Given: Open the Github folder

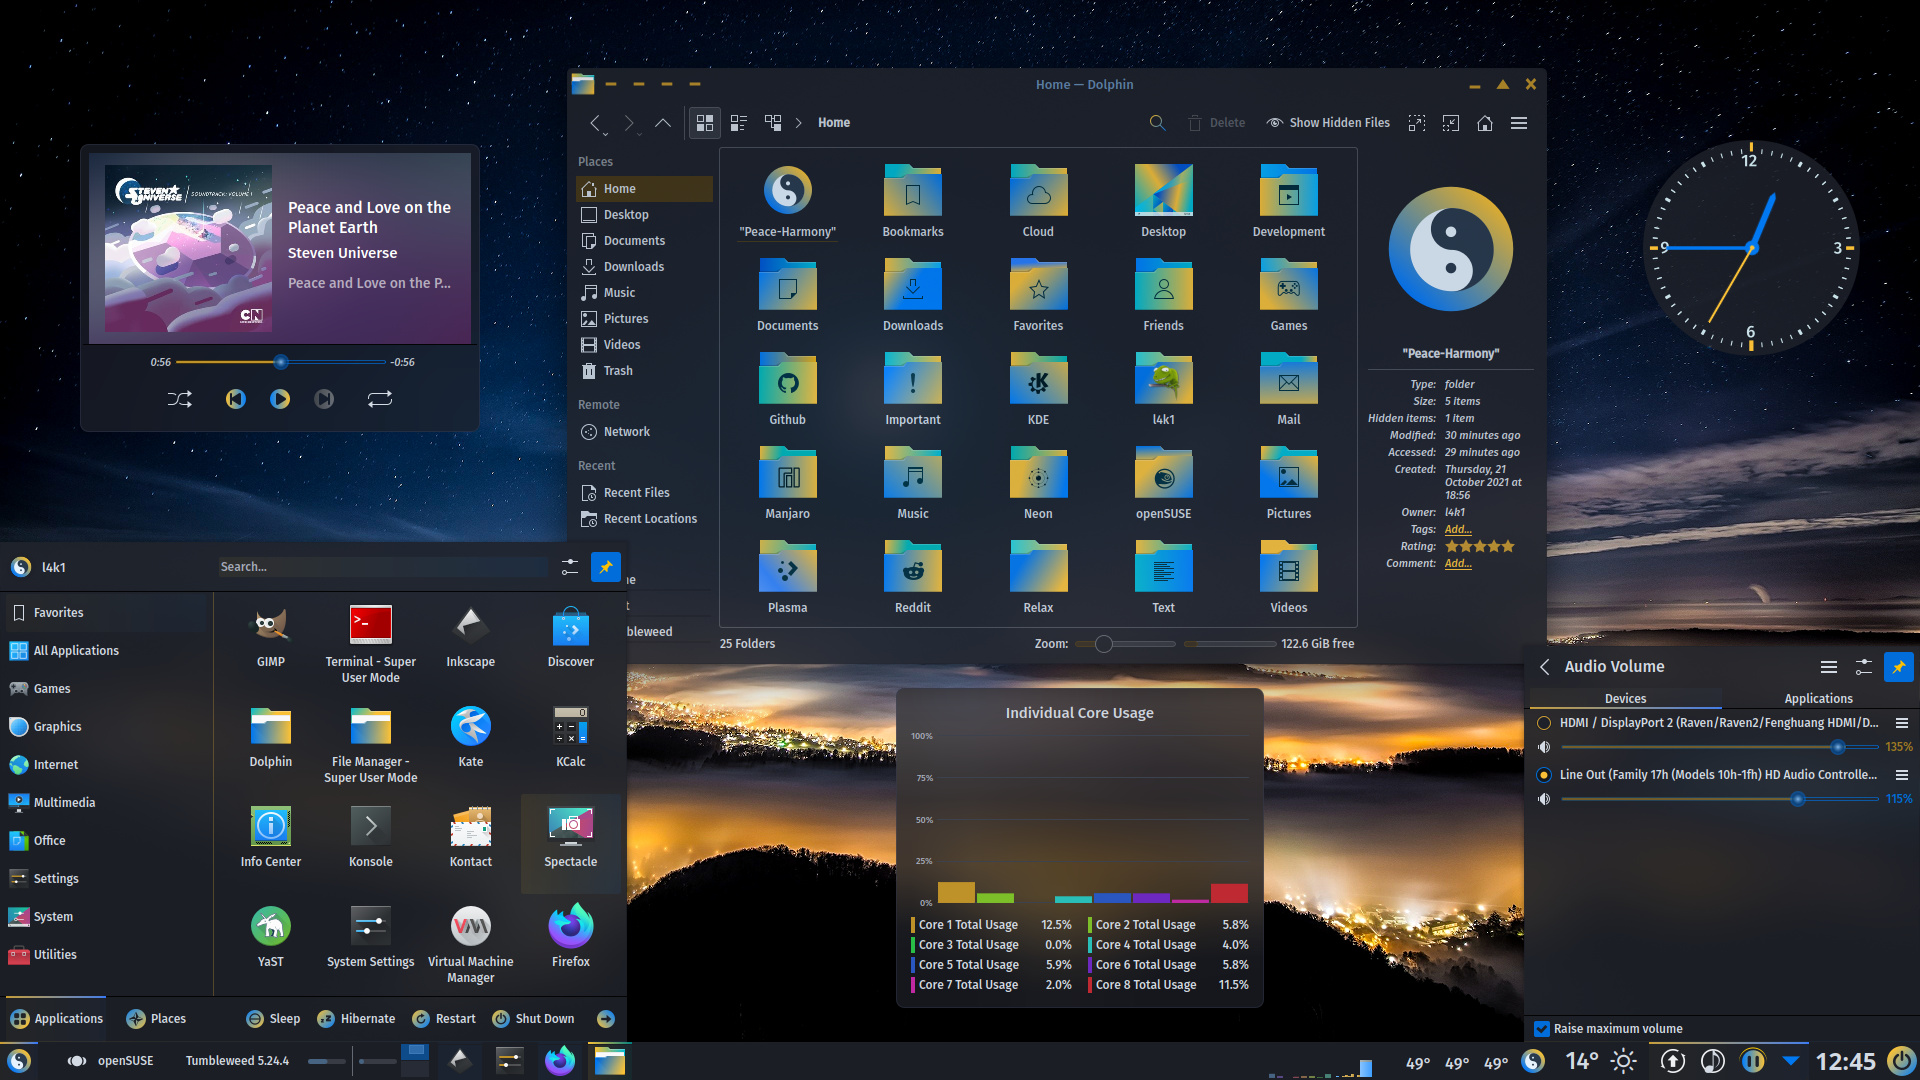Looking at the screenshot, I should coord(787,391).
